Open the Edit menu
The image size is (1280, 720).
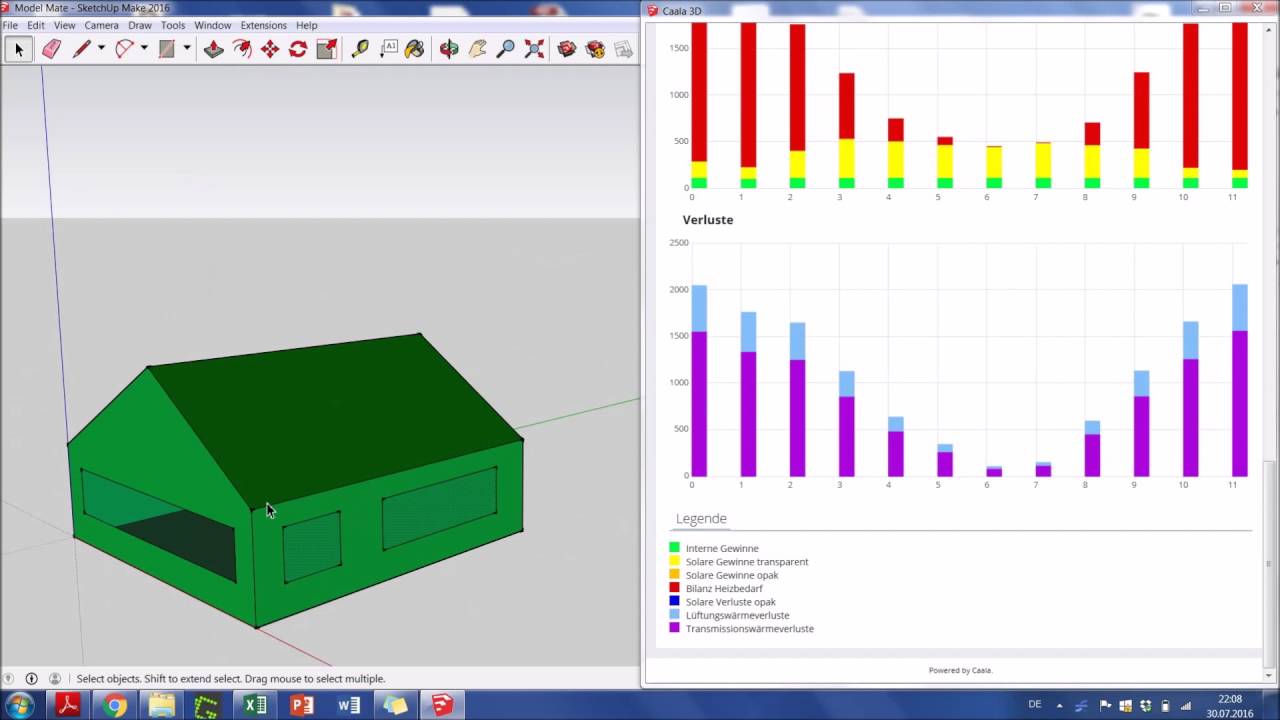click(35, 25)
